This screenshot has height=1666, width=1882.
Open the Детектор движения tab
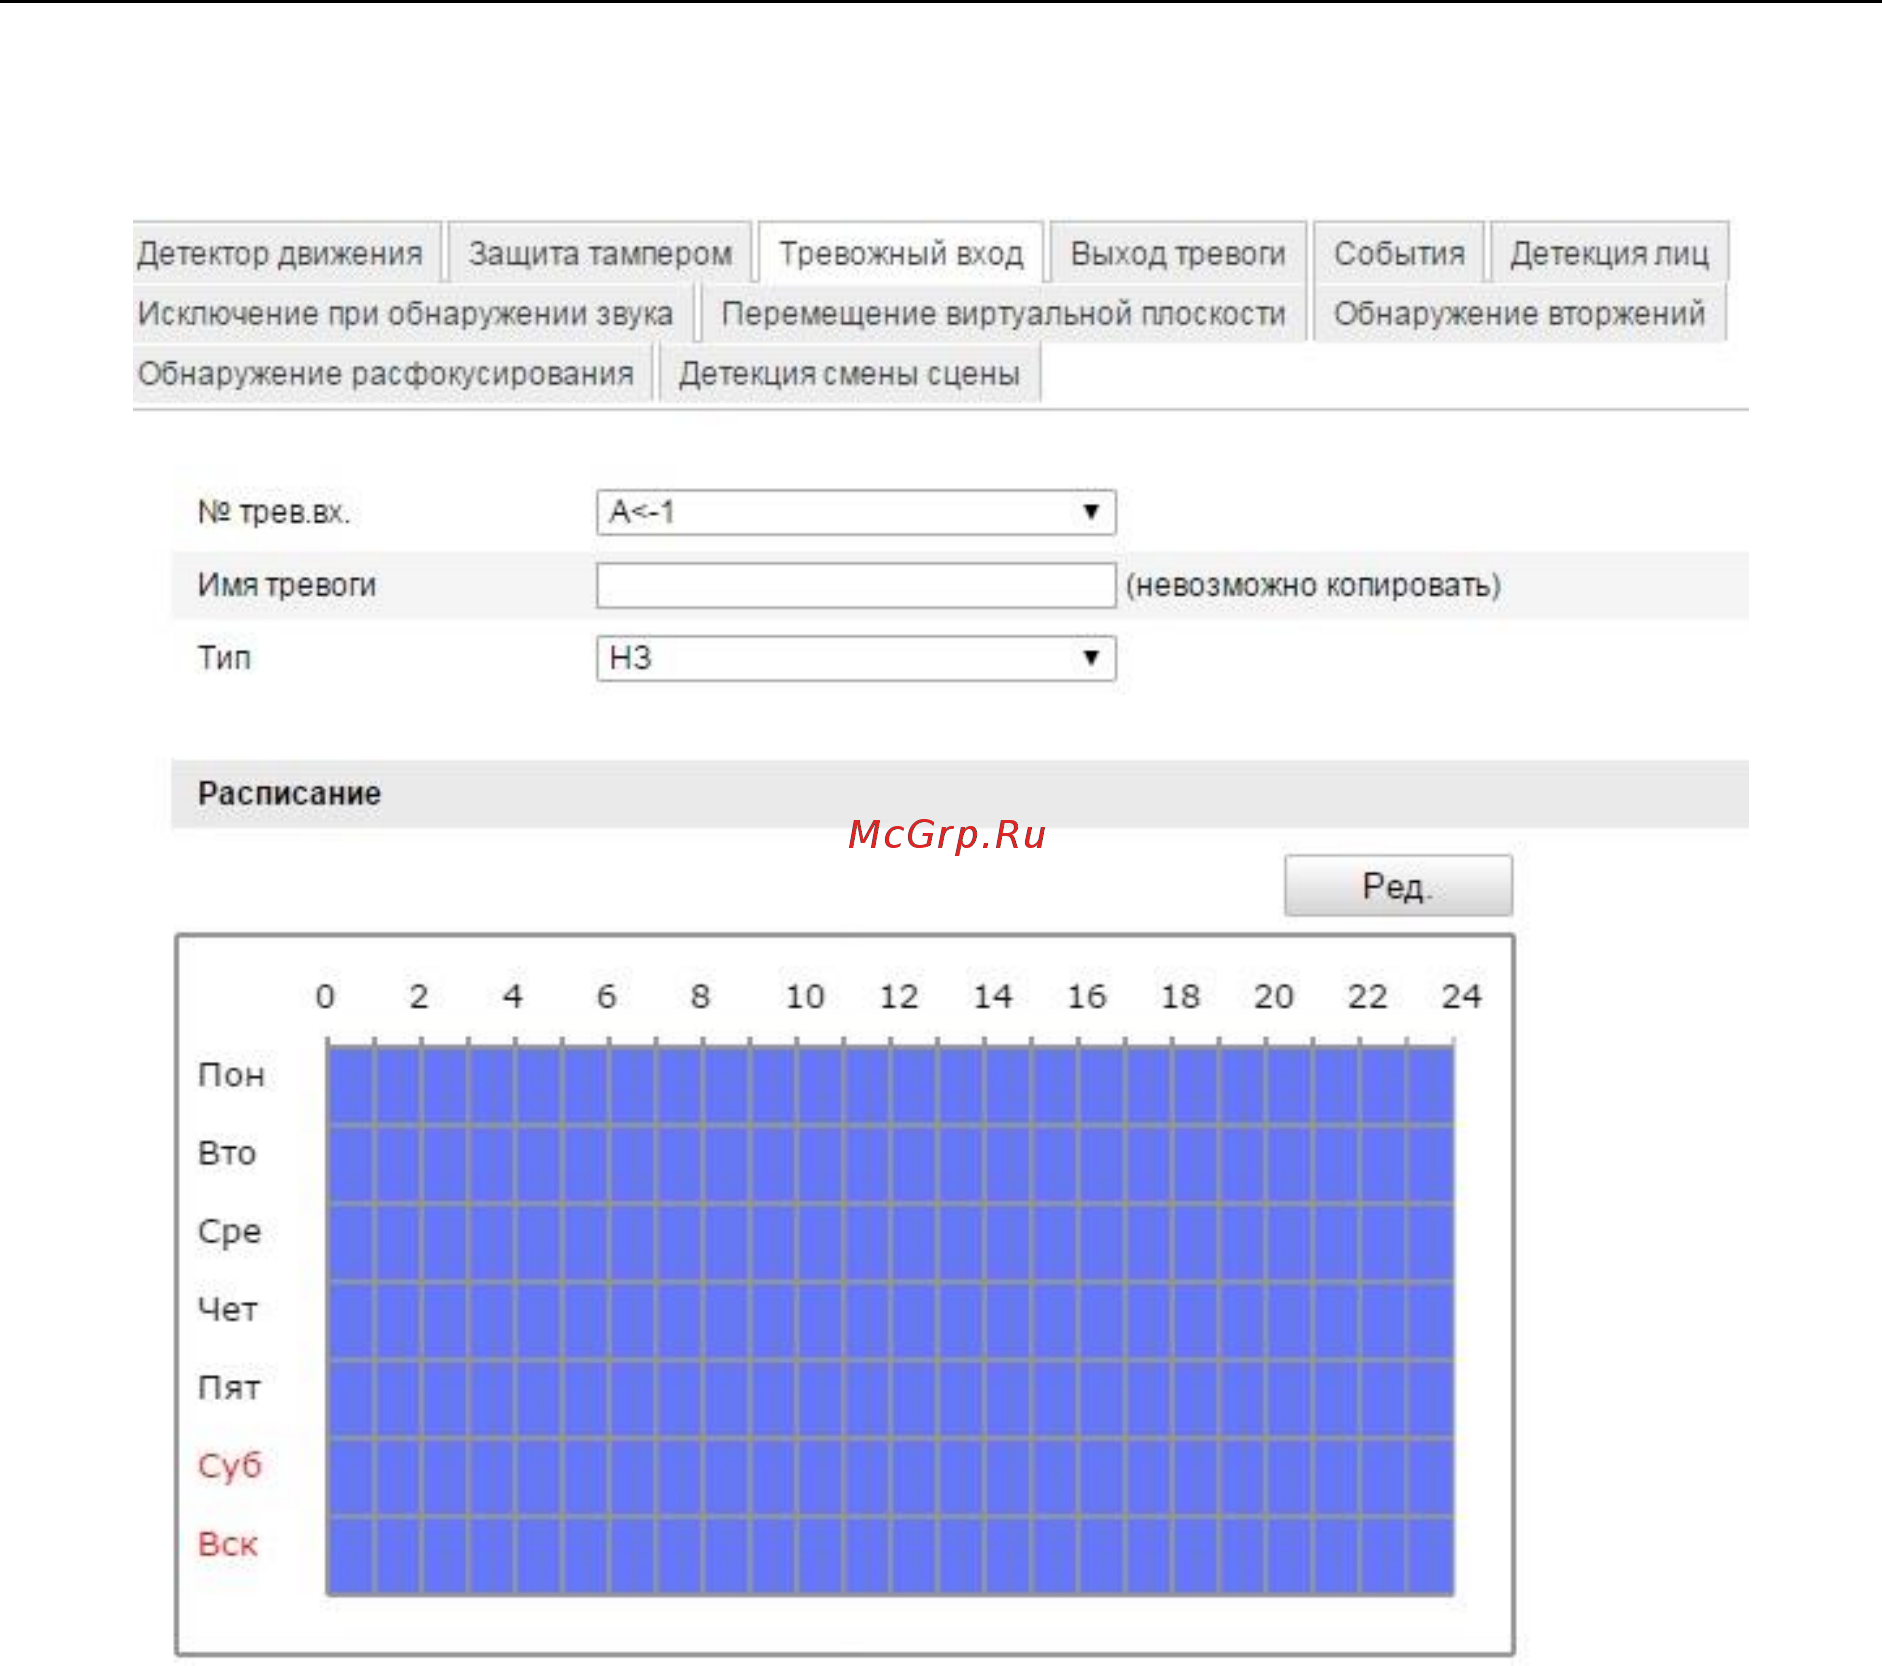(x=285, y=253)
